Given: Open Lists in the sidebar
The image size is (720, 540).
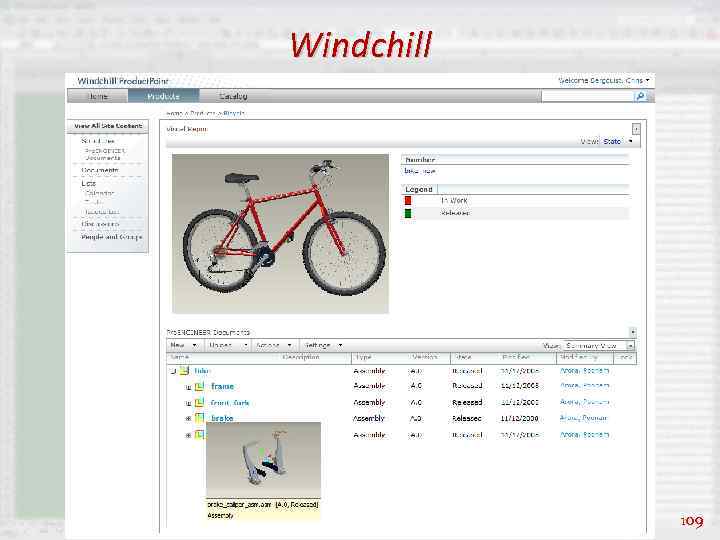Looking at the screenshot, I should pos(88,183).
